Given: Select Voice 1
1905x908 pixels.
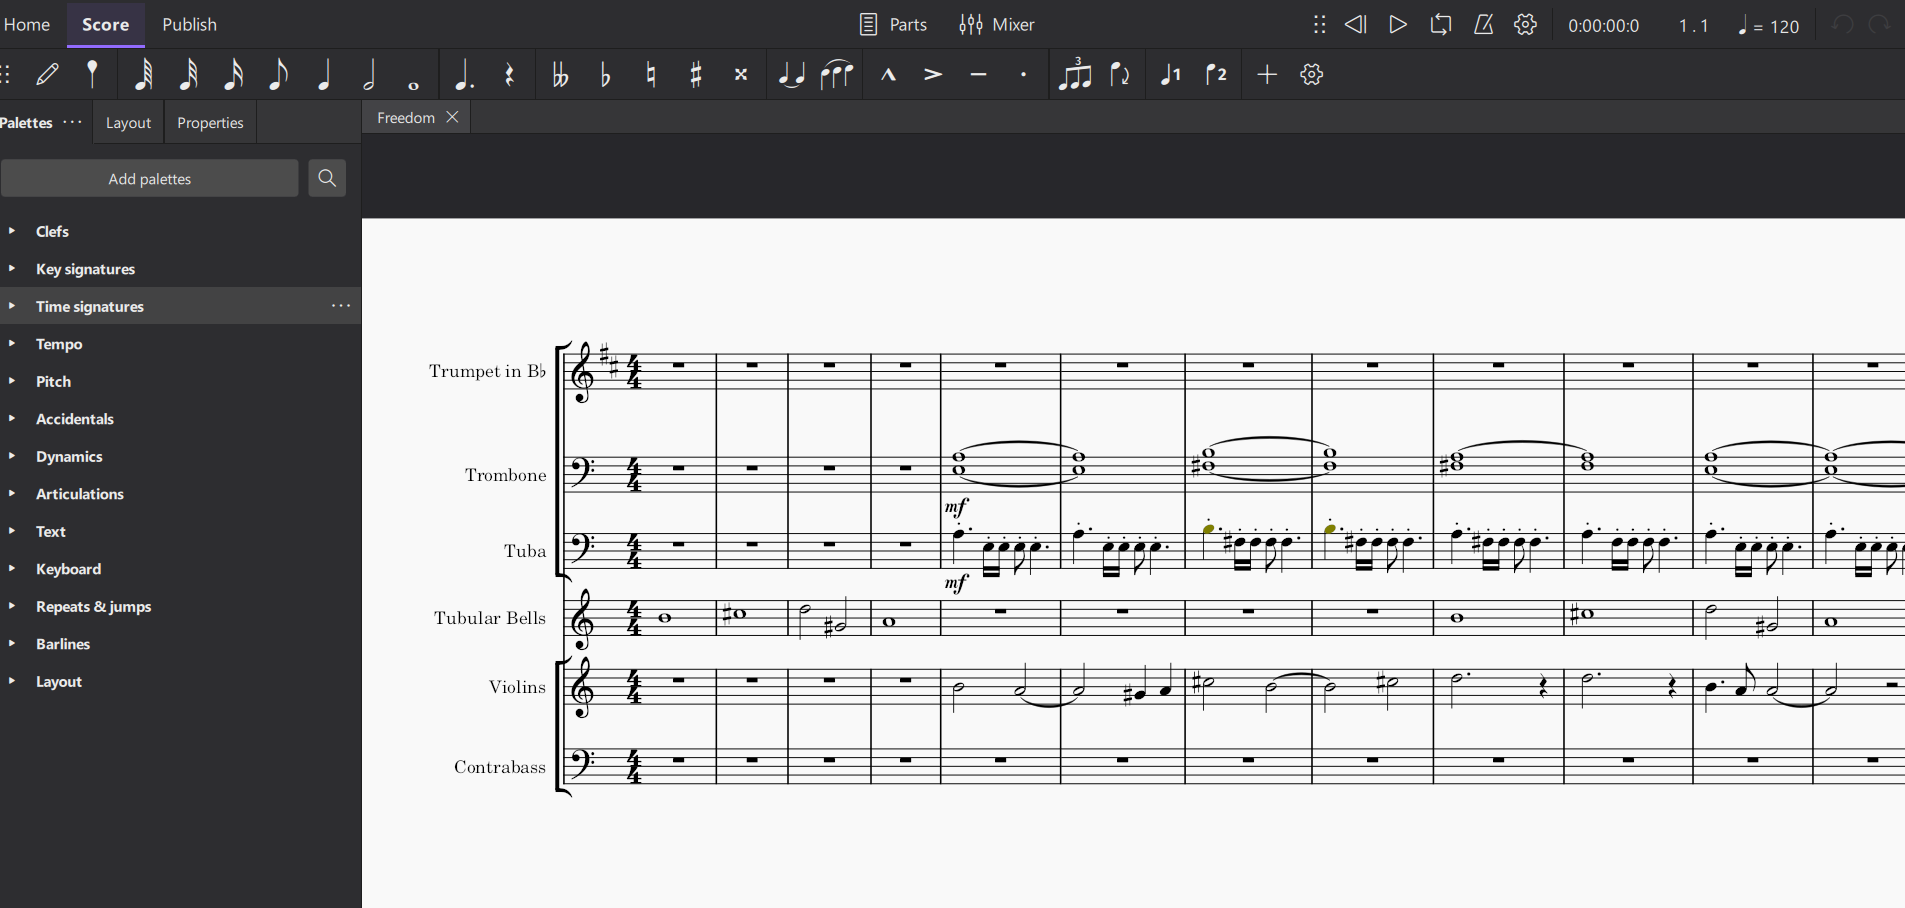Looking at the screenshot, I should tap(1170, 74).
